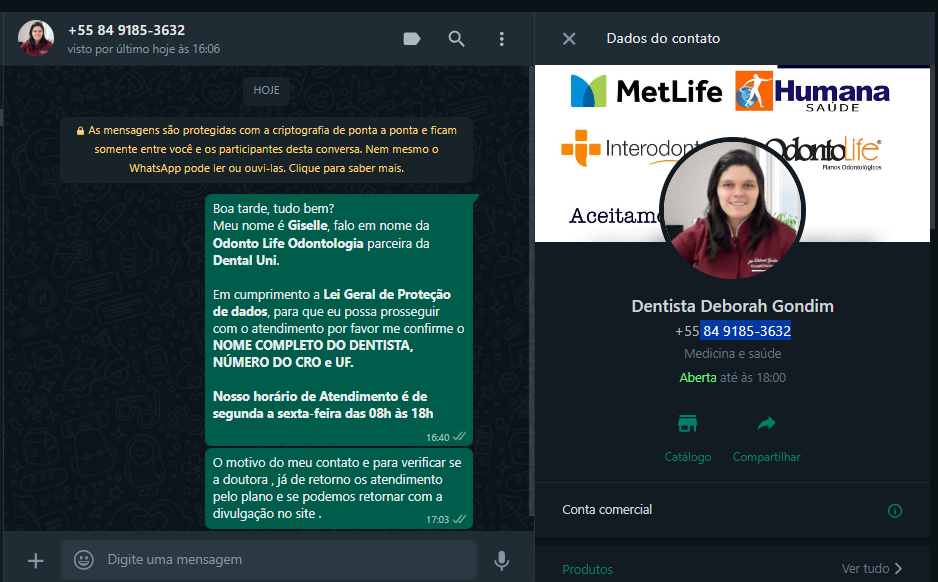Click the Digite uma mensagem field

[269, 560]
